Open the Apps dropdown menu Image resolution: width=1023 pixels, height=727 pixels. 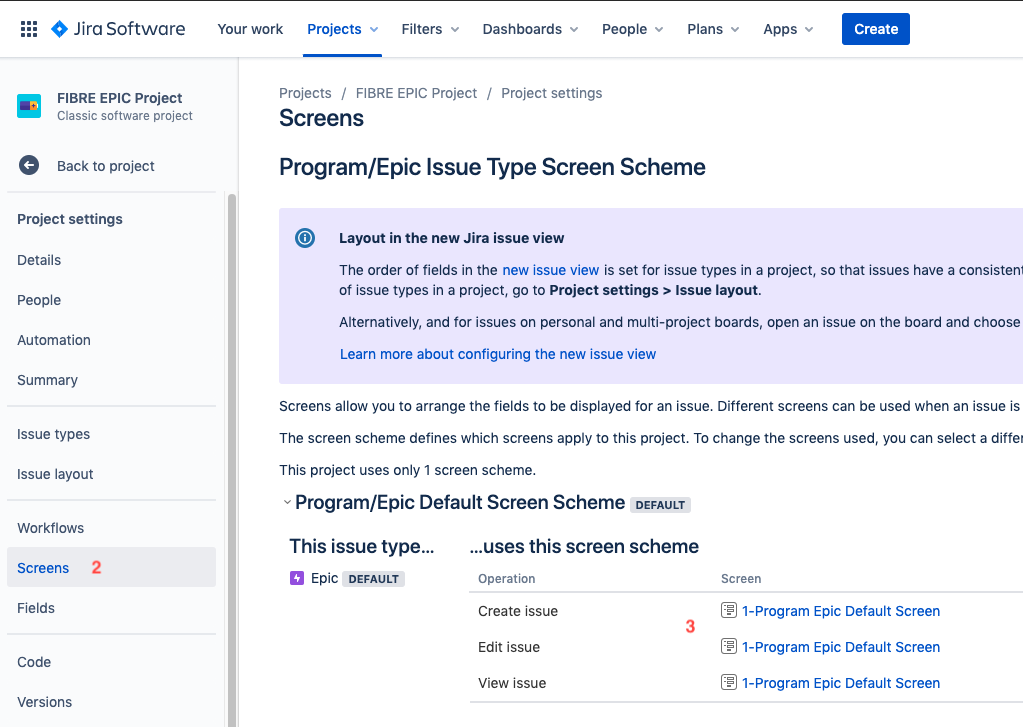click(788, 29)
